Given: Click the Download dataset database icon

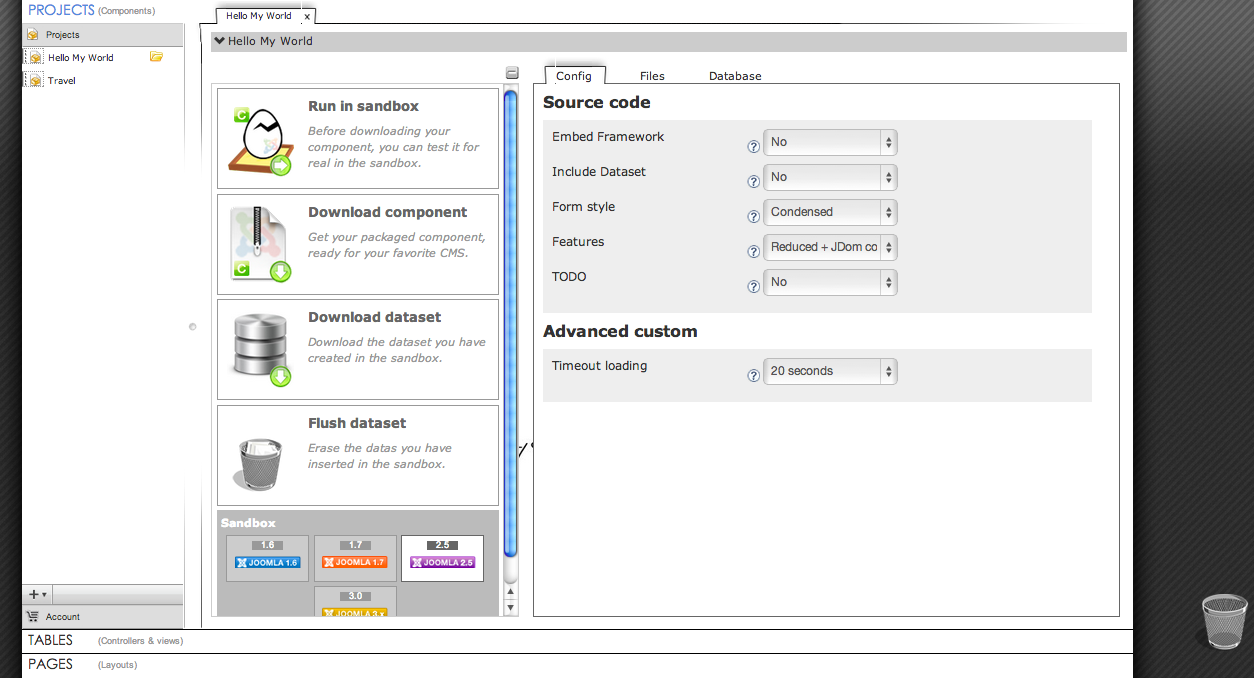Looking at the screenshot, I should (x=260, y=349).
